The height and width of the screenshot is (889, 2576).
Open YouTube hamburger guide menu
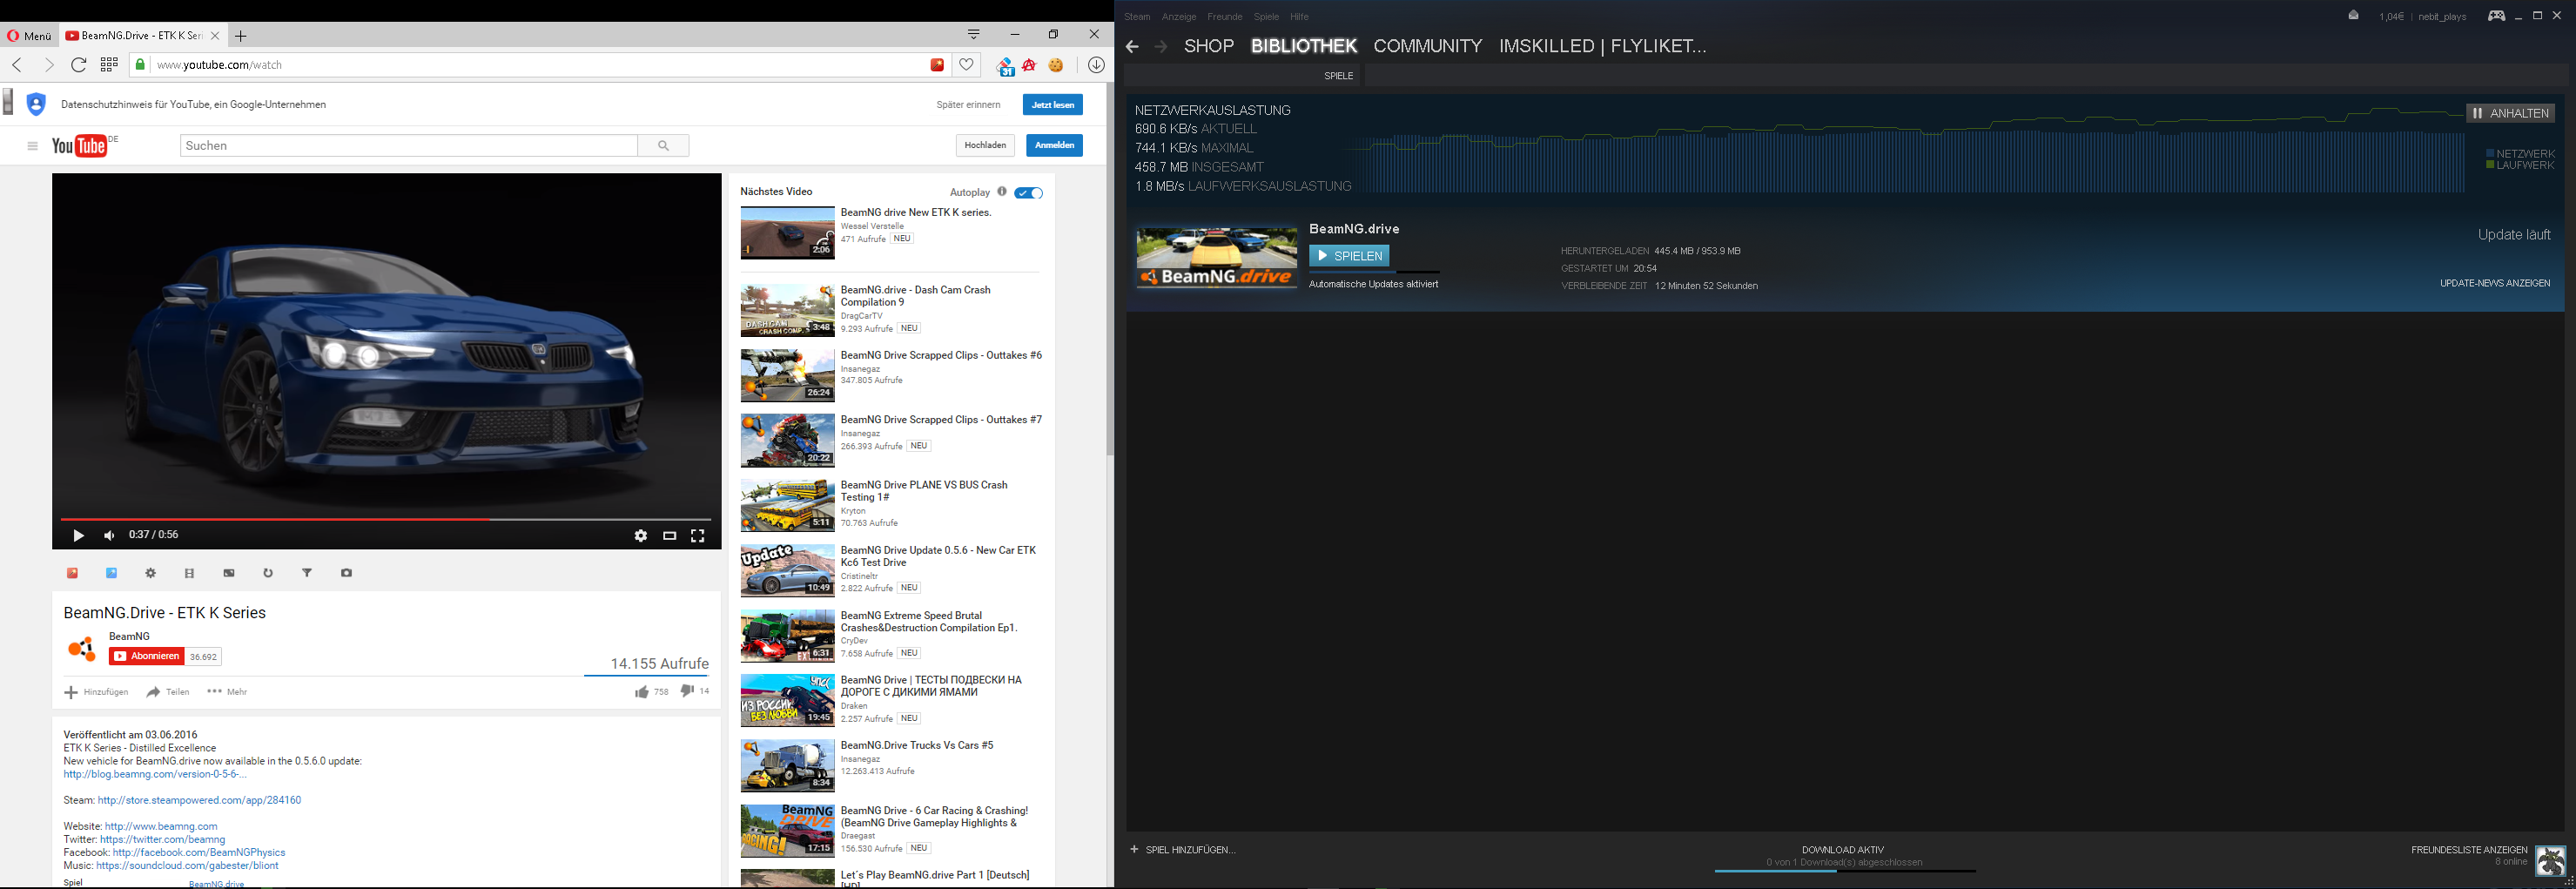click(x=33, y=146)
